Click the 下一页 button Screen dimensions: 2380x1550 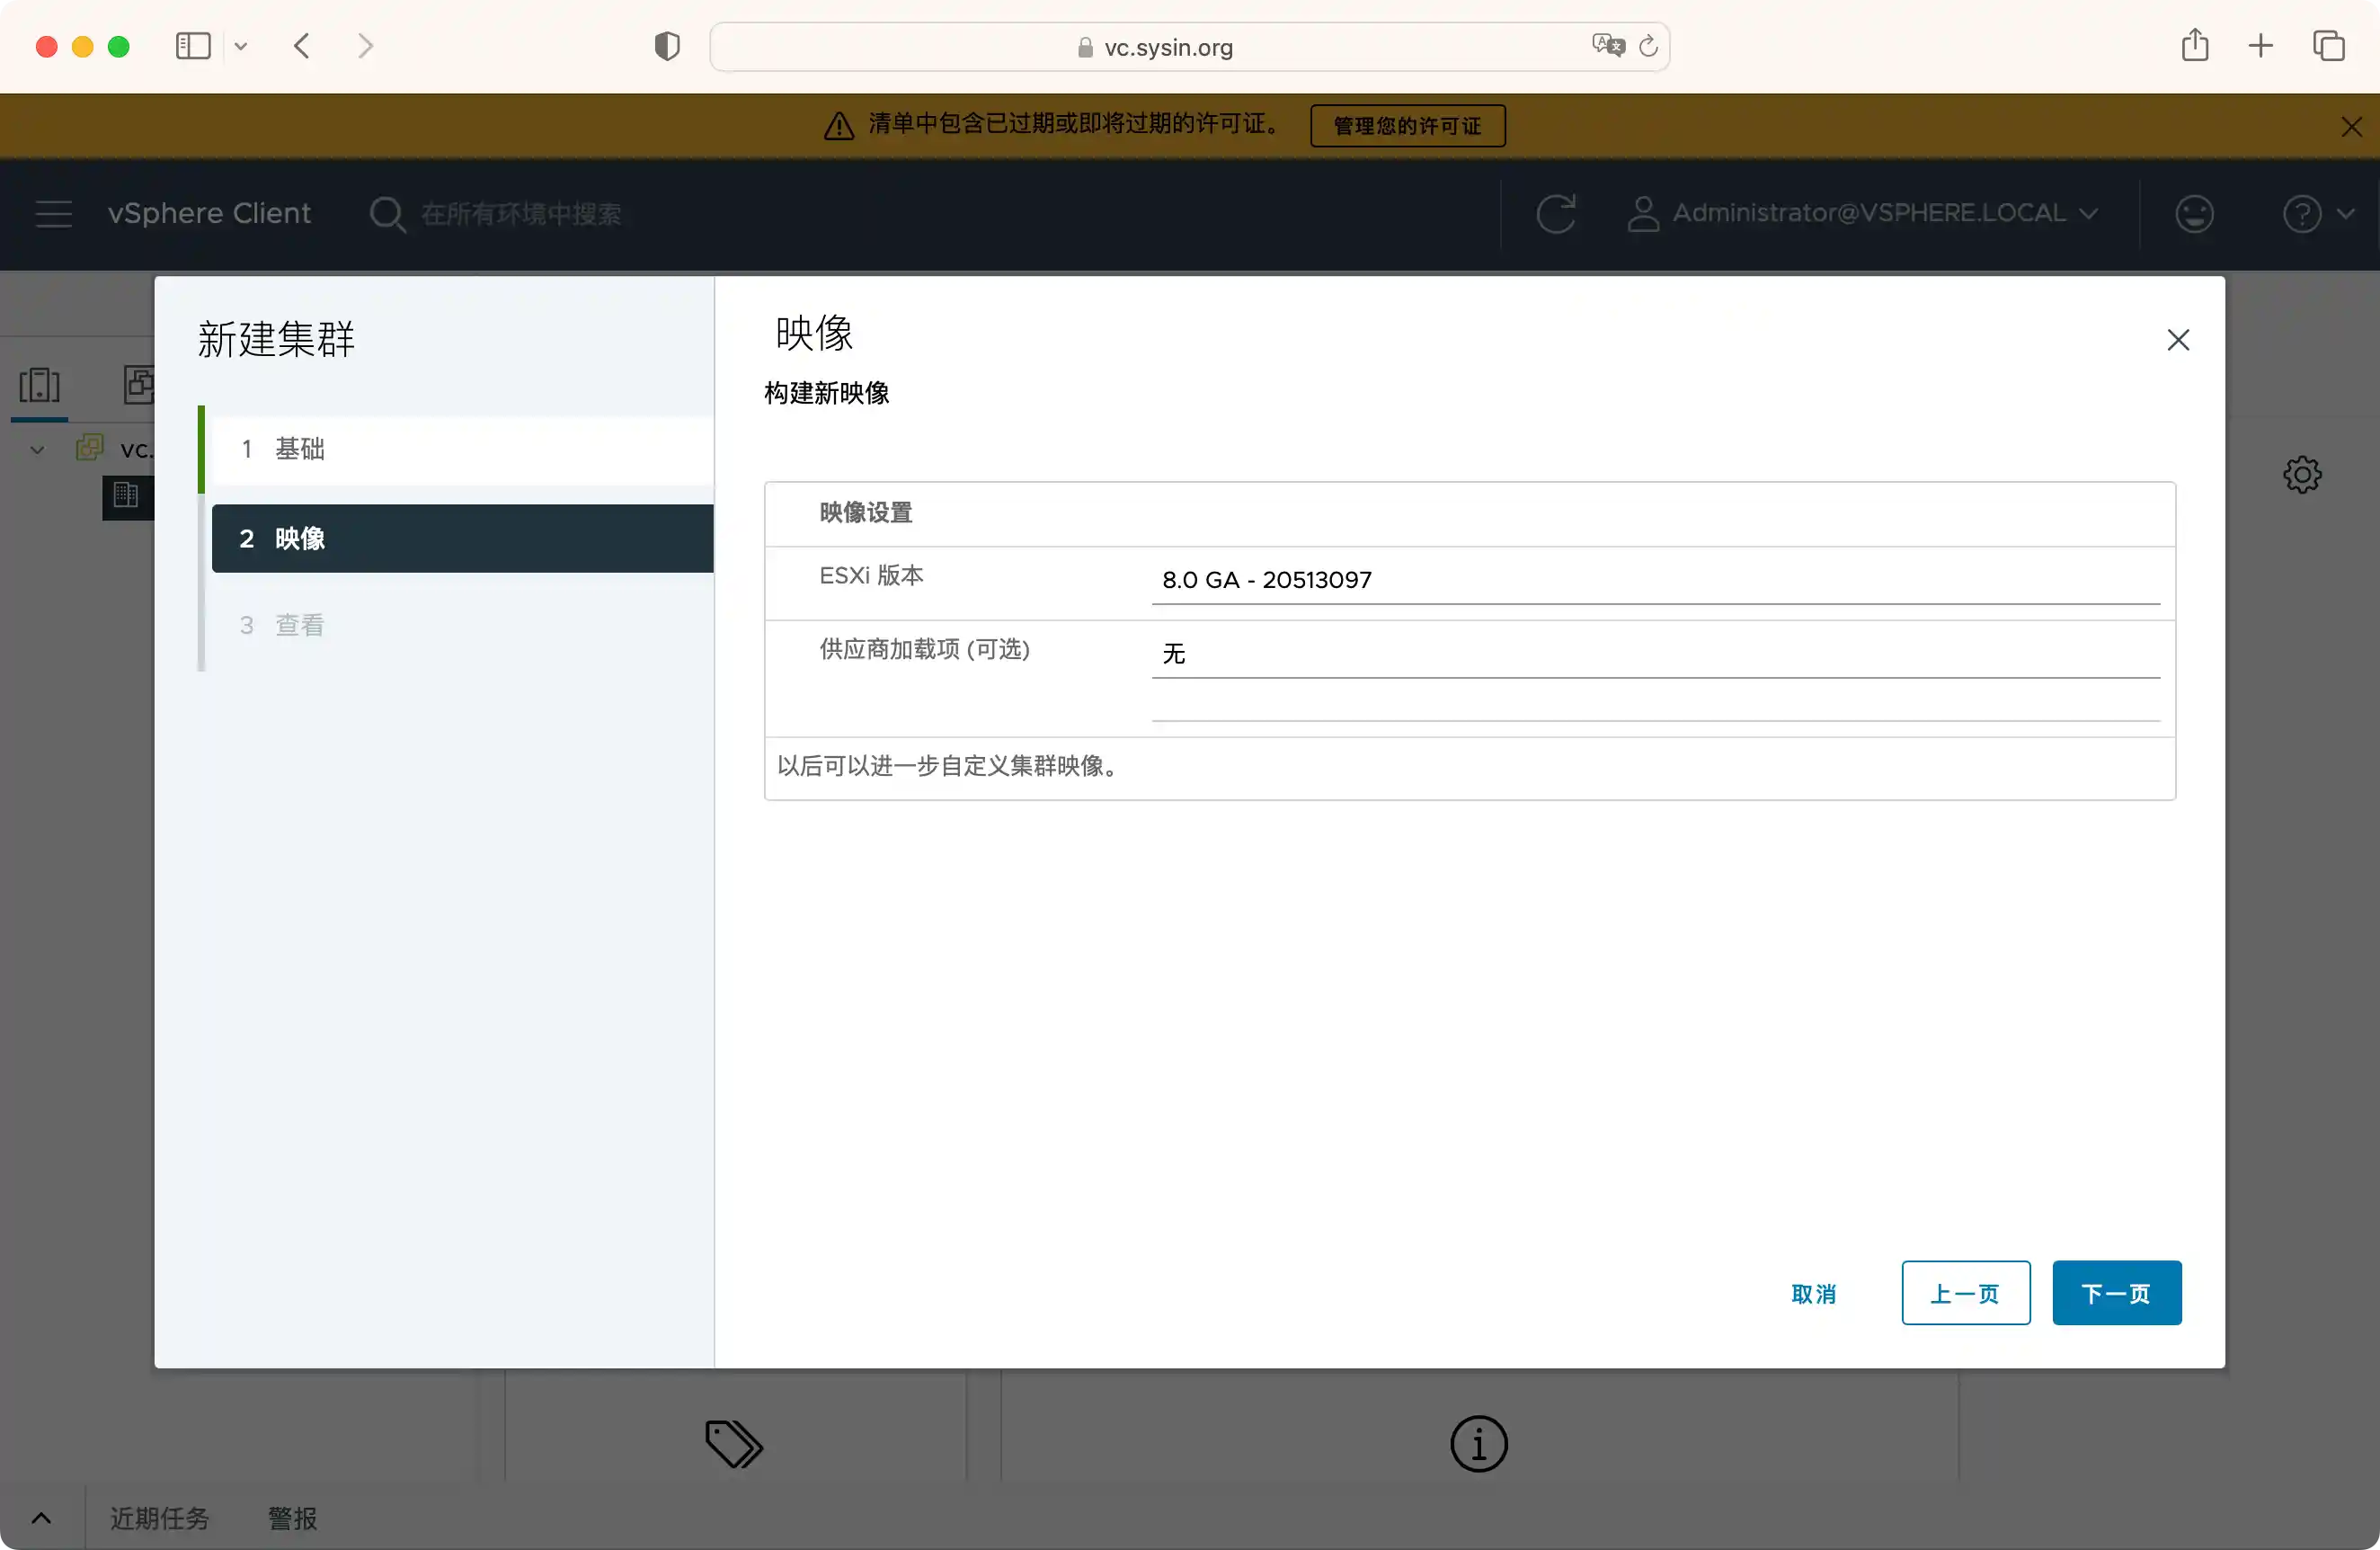[x=2116, y=1293]
